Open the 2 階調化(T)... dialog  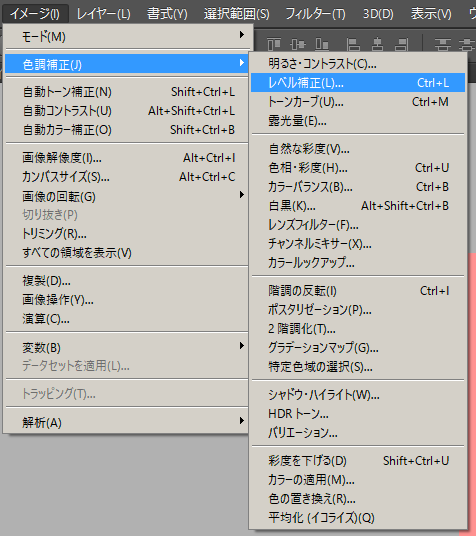coord(358,329)
